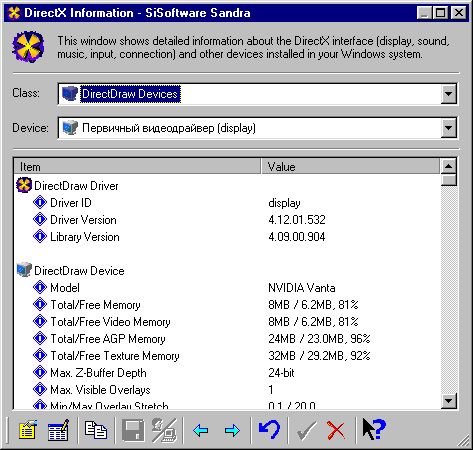Click the value 4.09.00.904
This screenshot has width=473, height=450.
(x=297, y=237)
